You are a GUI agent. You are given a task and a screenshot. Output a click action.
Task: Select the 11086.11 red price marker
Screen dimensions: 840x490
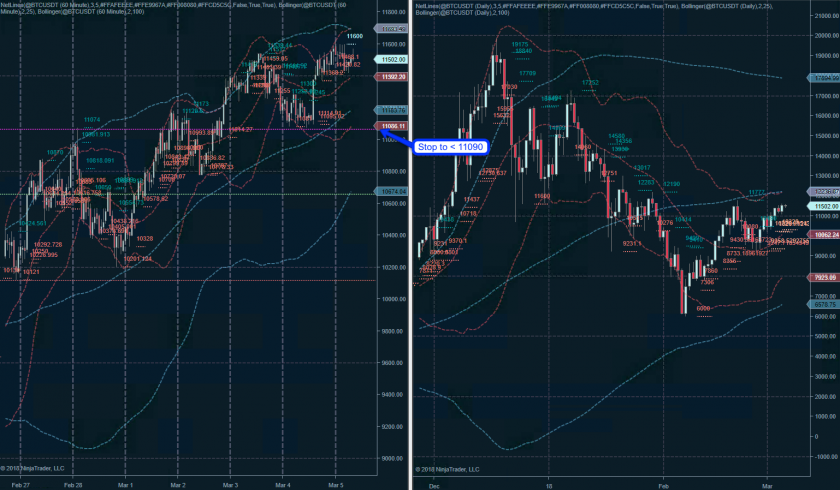393,126
